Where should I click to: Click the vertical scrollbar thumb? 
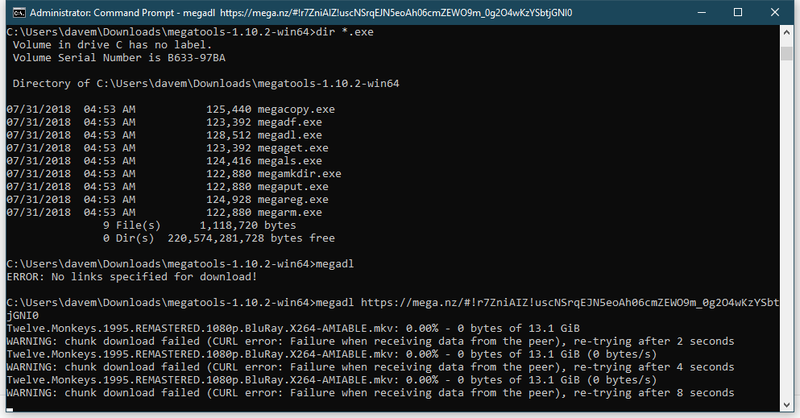tap(786, 54)
